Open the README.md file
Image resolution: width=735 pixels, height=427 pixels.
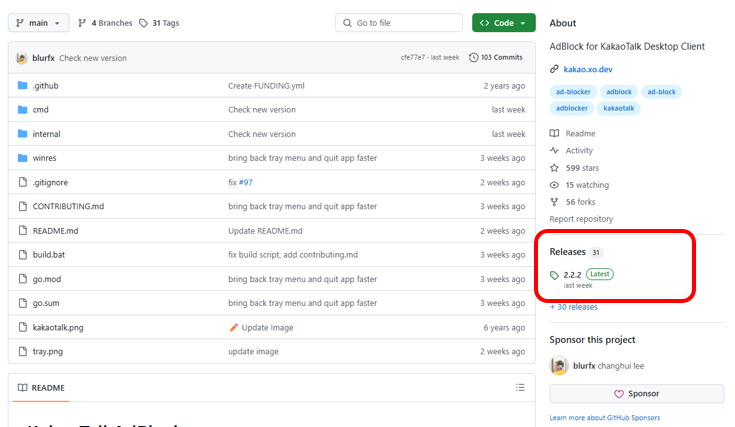pos(55,231)
